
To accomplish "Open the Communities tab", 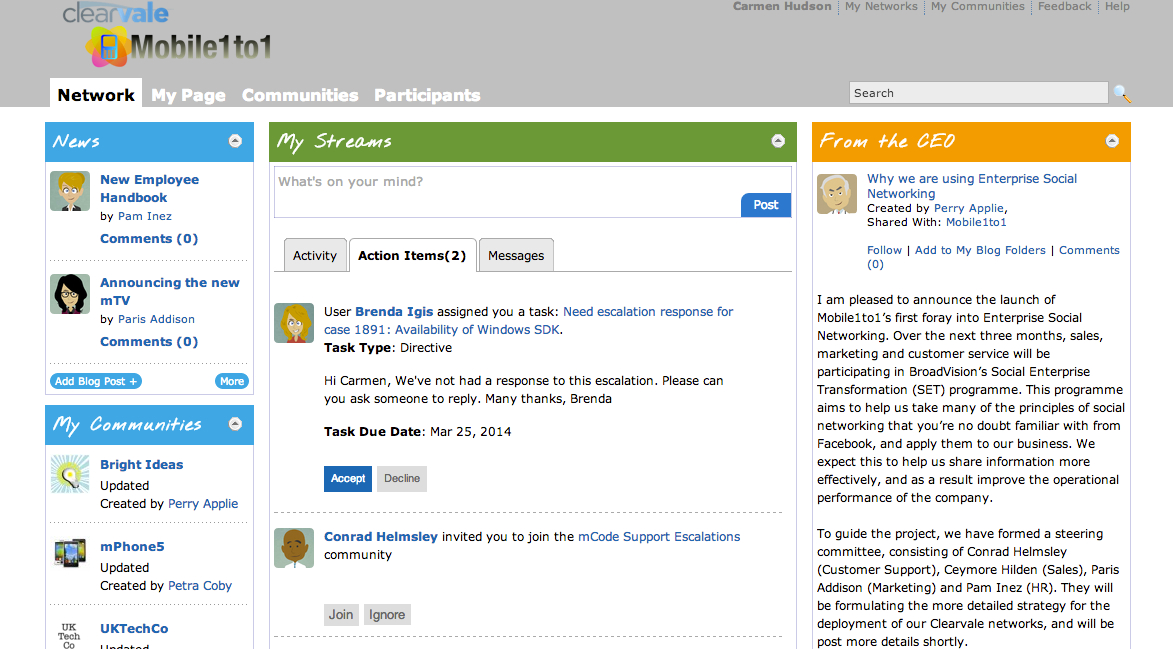I will pyautogui.click(x=300, y=95).
